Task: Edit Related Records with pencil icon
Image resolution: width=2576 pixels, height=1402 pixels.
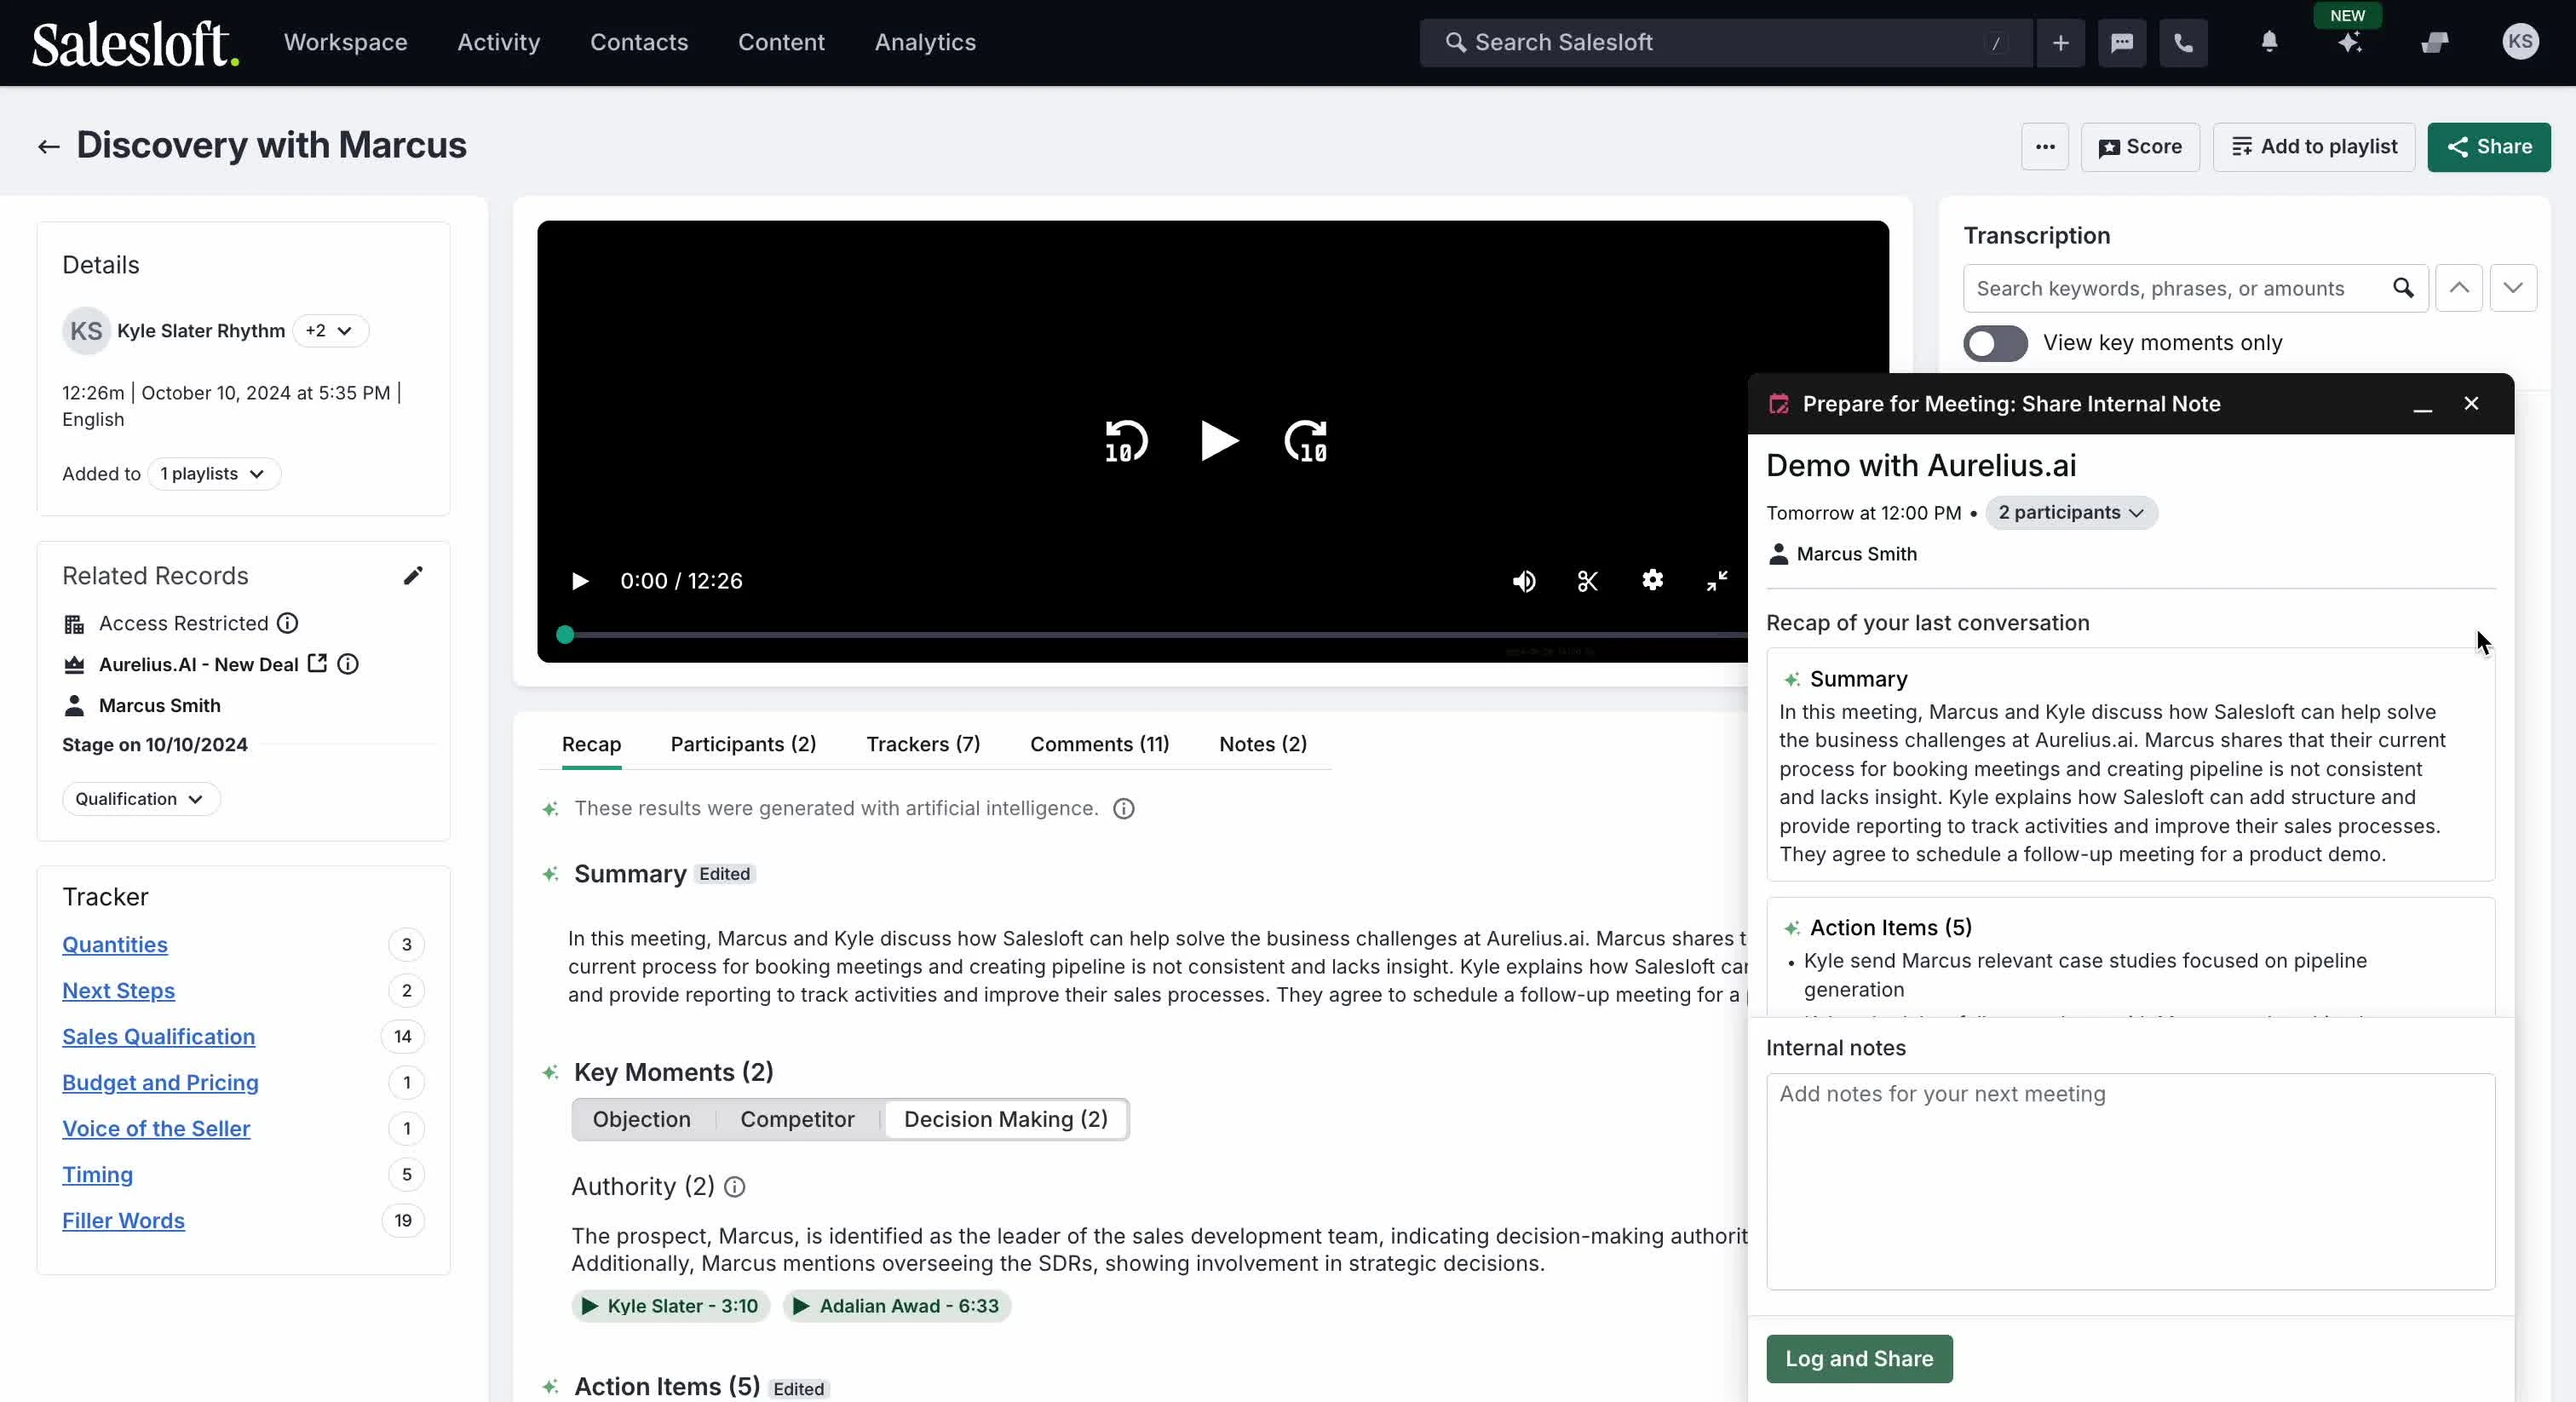Action: (413, 575)
